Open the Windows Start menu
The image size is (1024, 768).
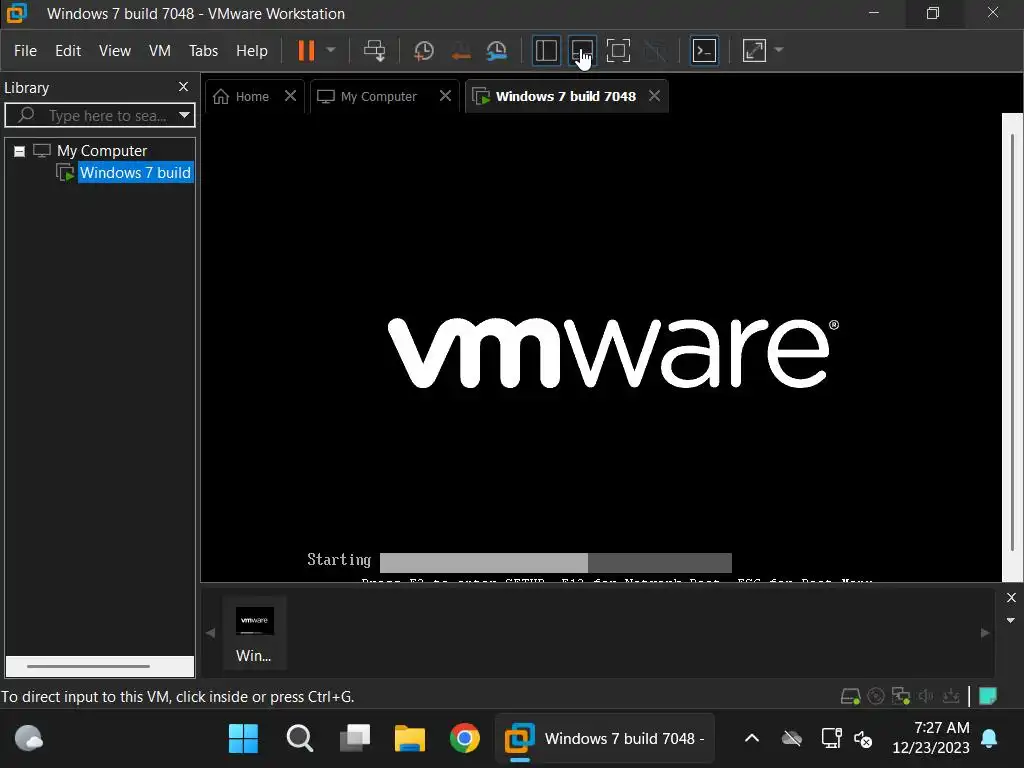coord(244,739)
